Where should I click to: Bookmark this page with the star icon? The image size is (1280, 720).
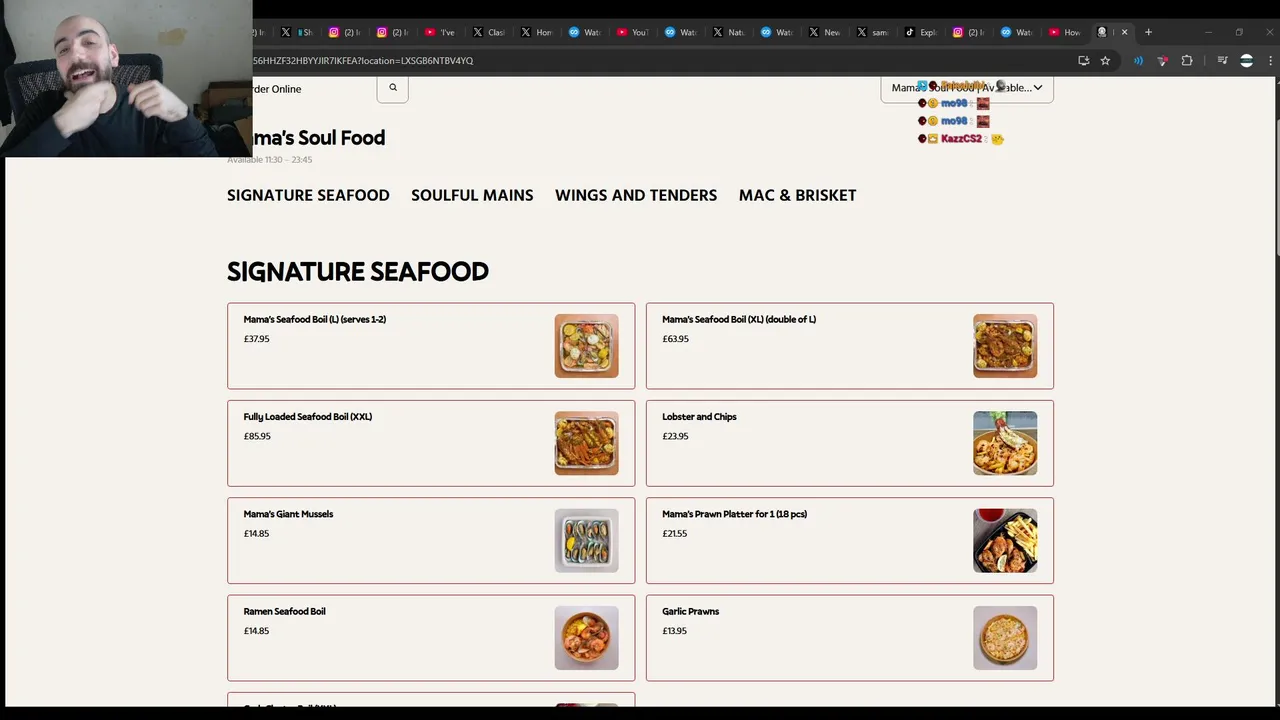(1105, 60)
